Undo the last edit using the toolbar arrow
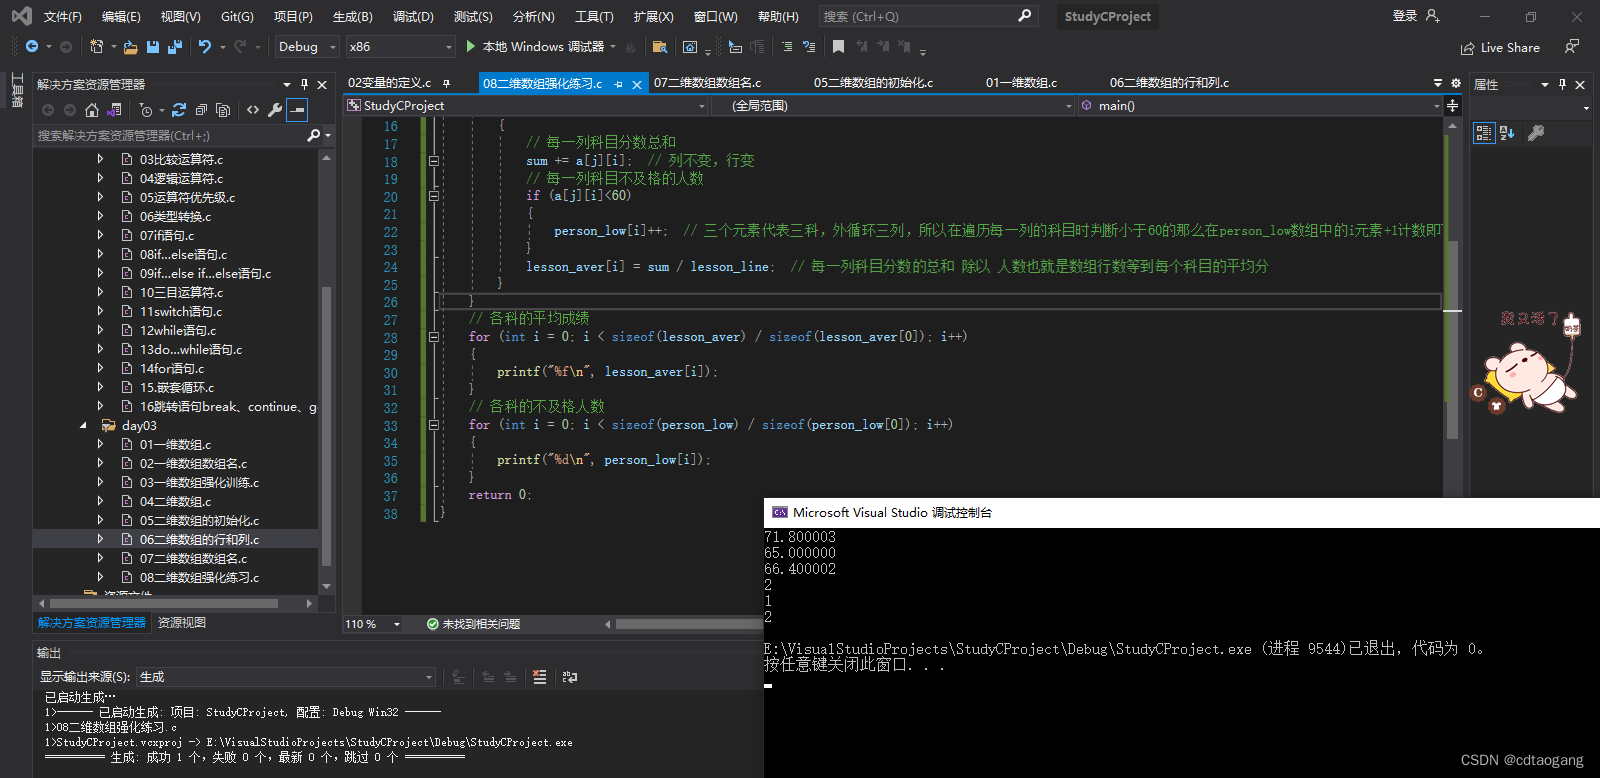1600x778 pixels. pyautogui.click(x=205, y=47)
